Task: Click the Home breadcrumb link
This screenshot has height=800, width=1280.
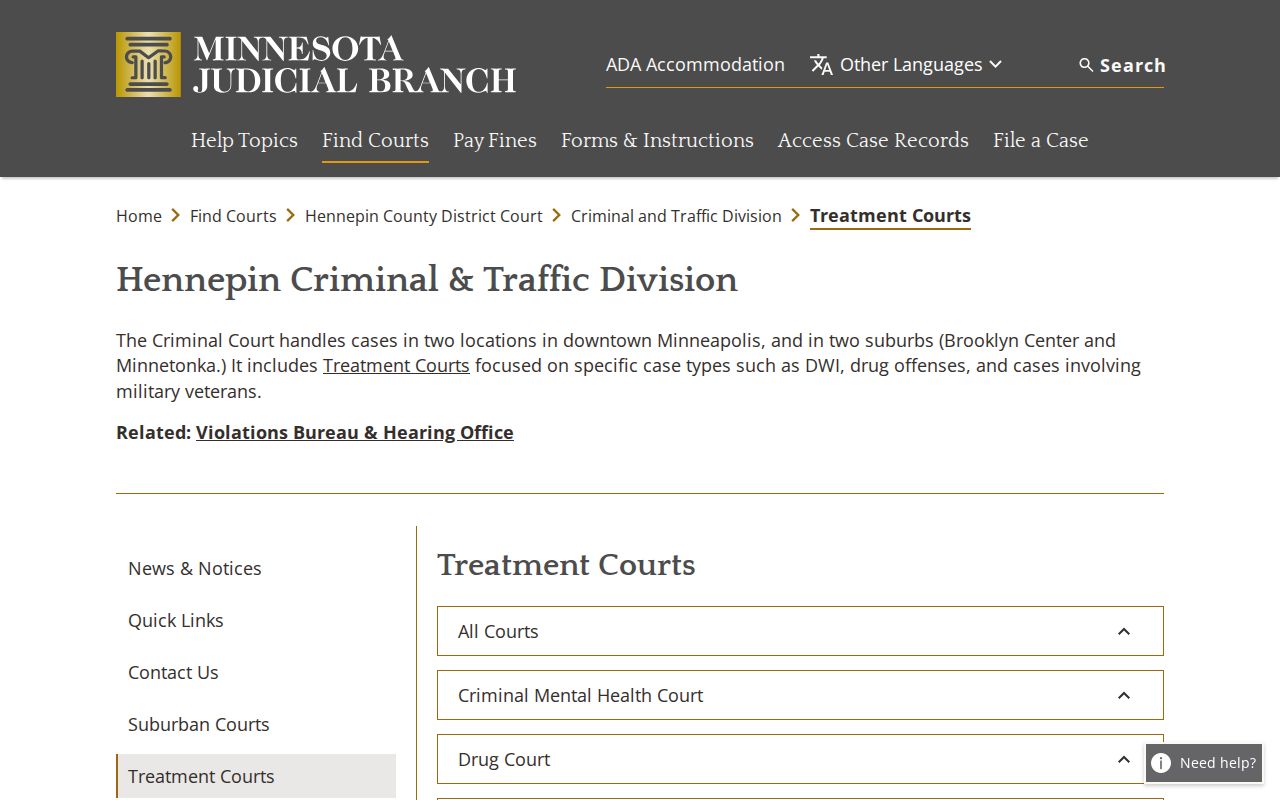Action: pos(139,216)
